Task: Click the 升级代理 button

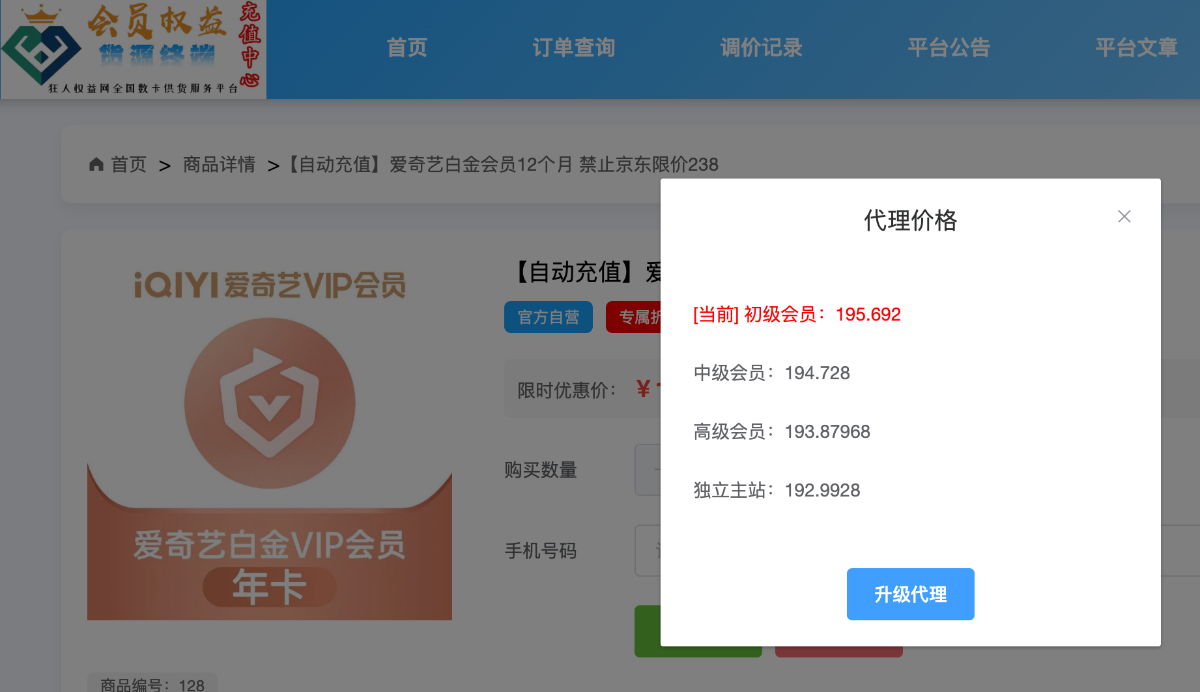Action: coord(910,594)
